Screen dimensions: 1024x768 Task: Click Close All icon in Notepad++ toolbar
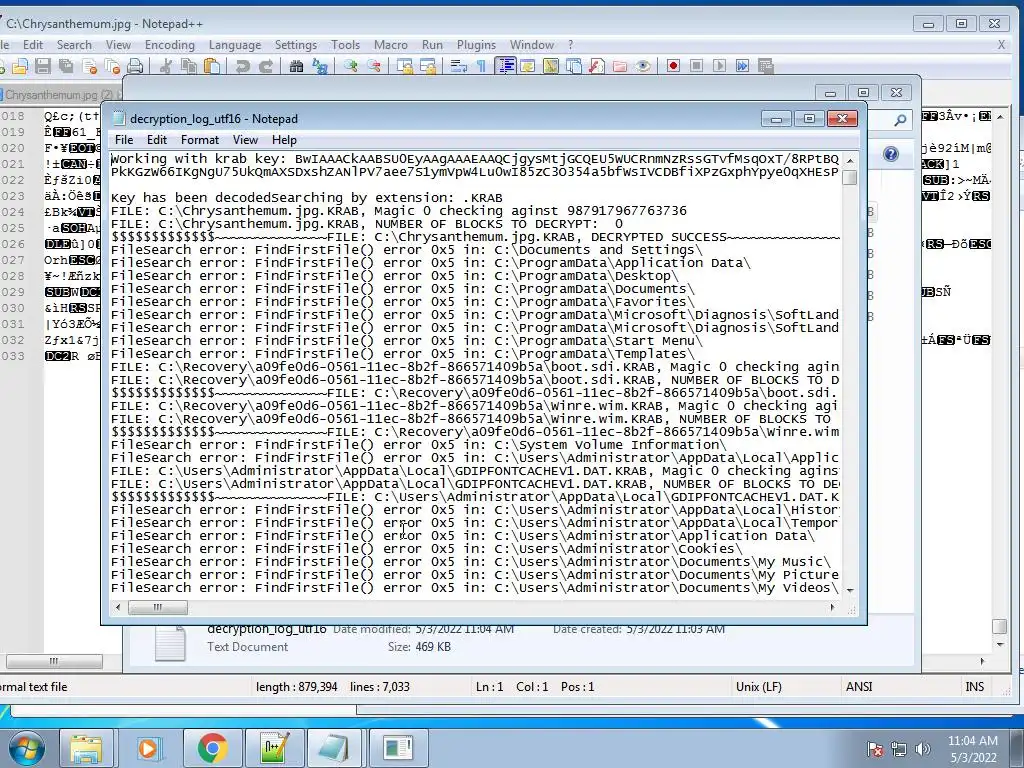click(112, 66)
